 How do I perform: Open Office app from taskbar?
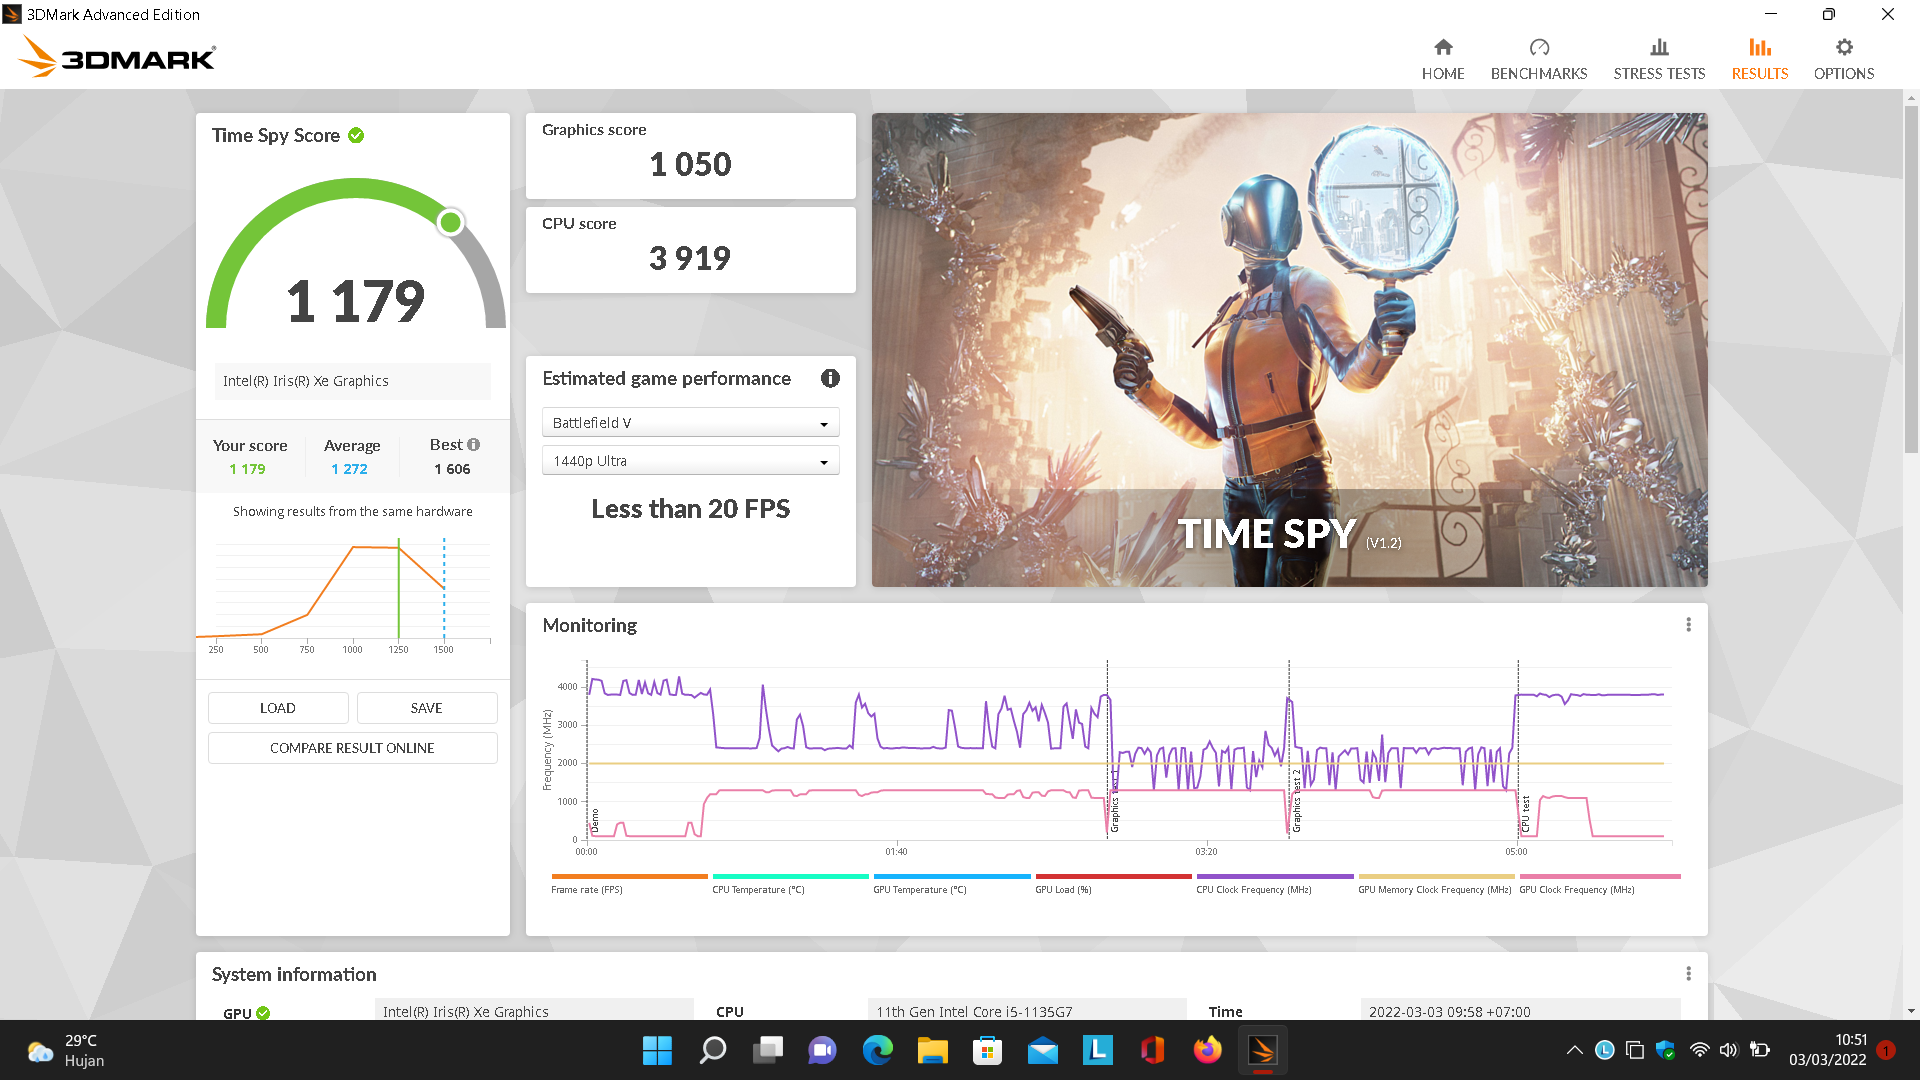(x=1153, y=1050)
